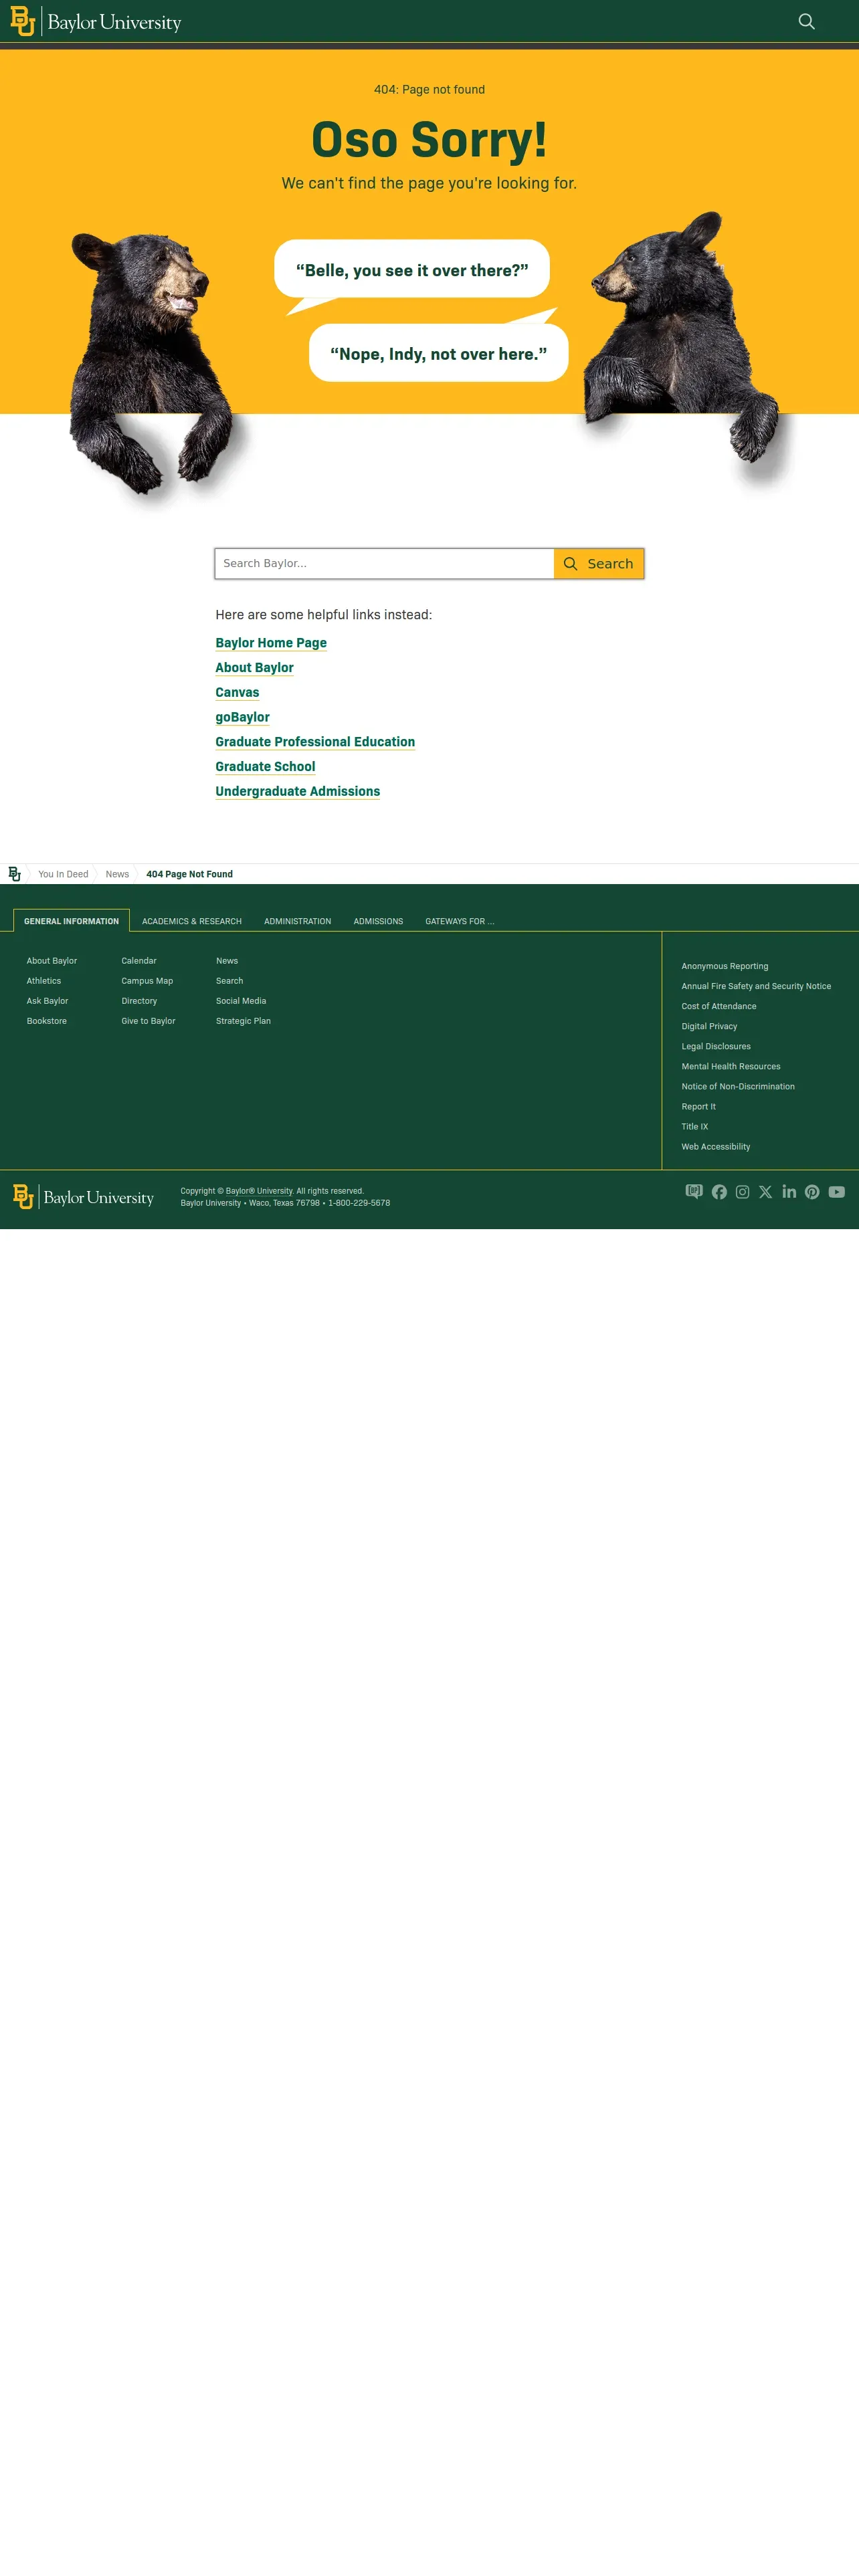Open the Title IX link
This screenshot has height=2576, width=859.
click(695, 1126)
